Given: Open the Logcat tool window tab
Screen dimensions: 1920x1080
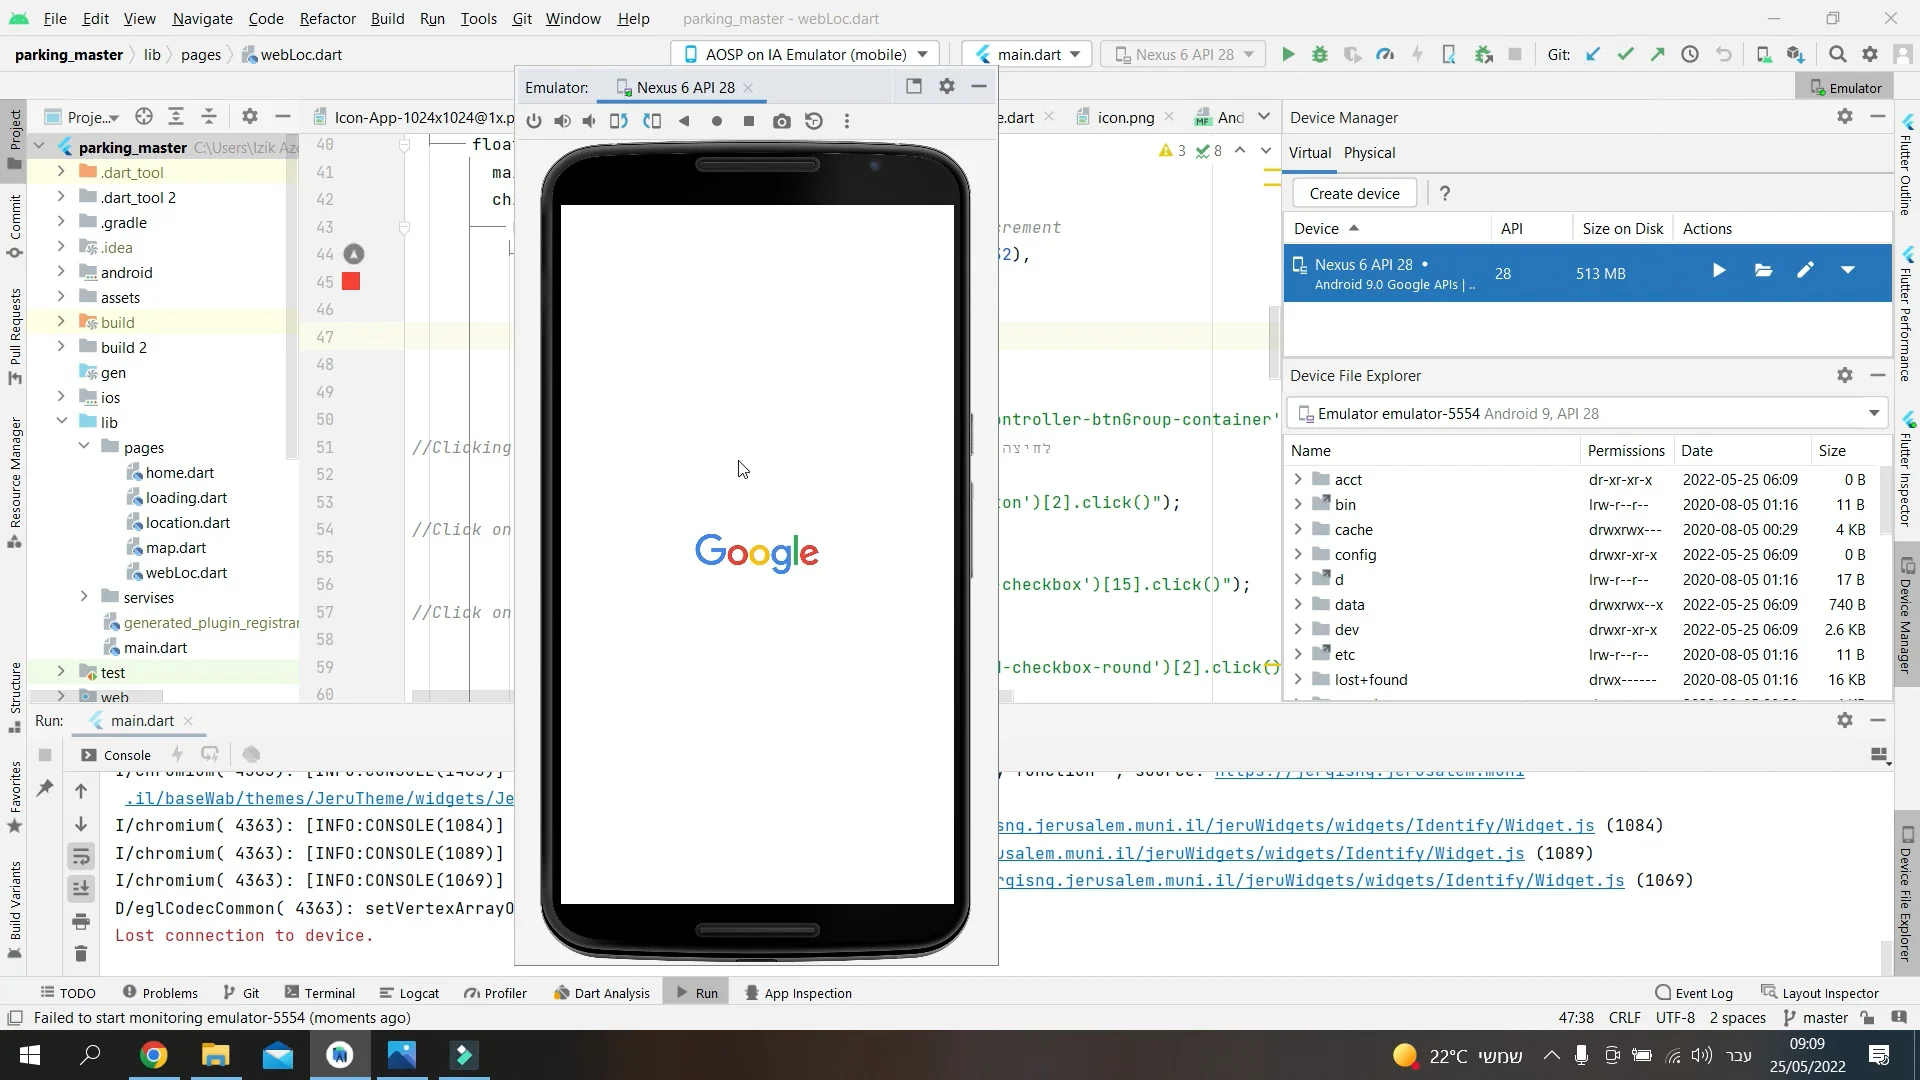Looking at the screenshot, I should 410,993.
